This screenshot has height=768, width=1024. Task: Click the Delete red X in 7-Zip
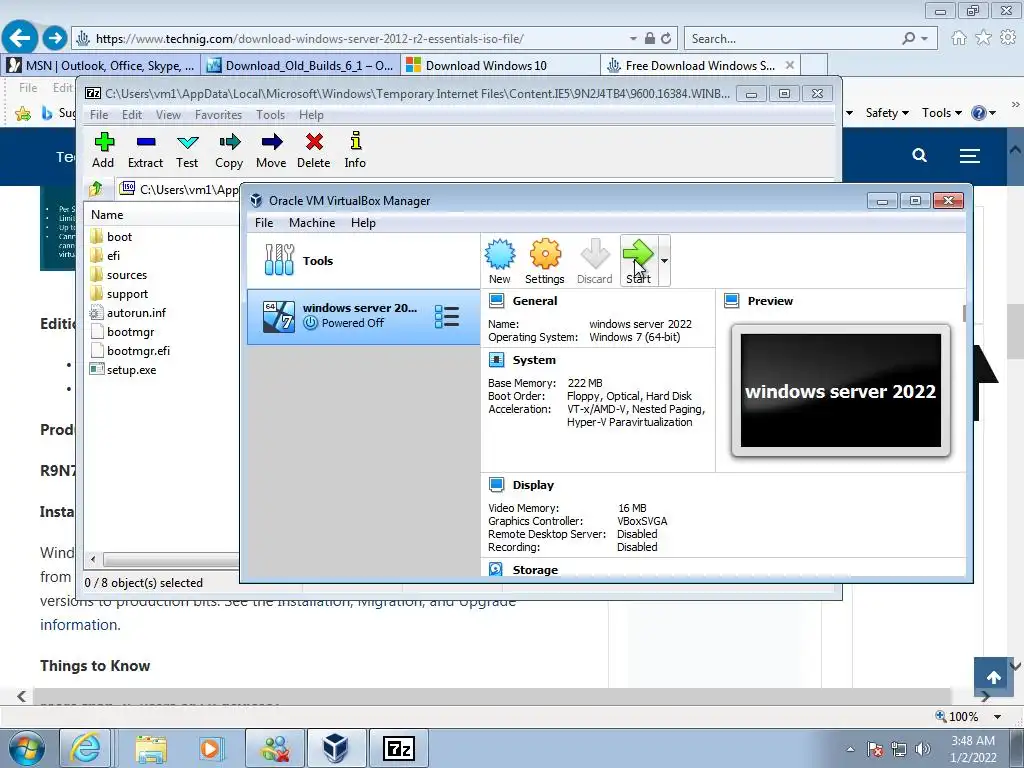[x=314, y=142]
